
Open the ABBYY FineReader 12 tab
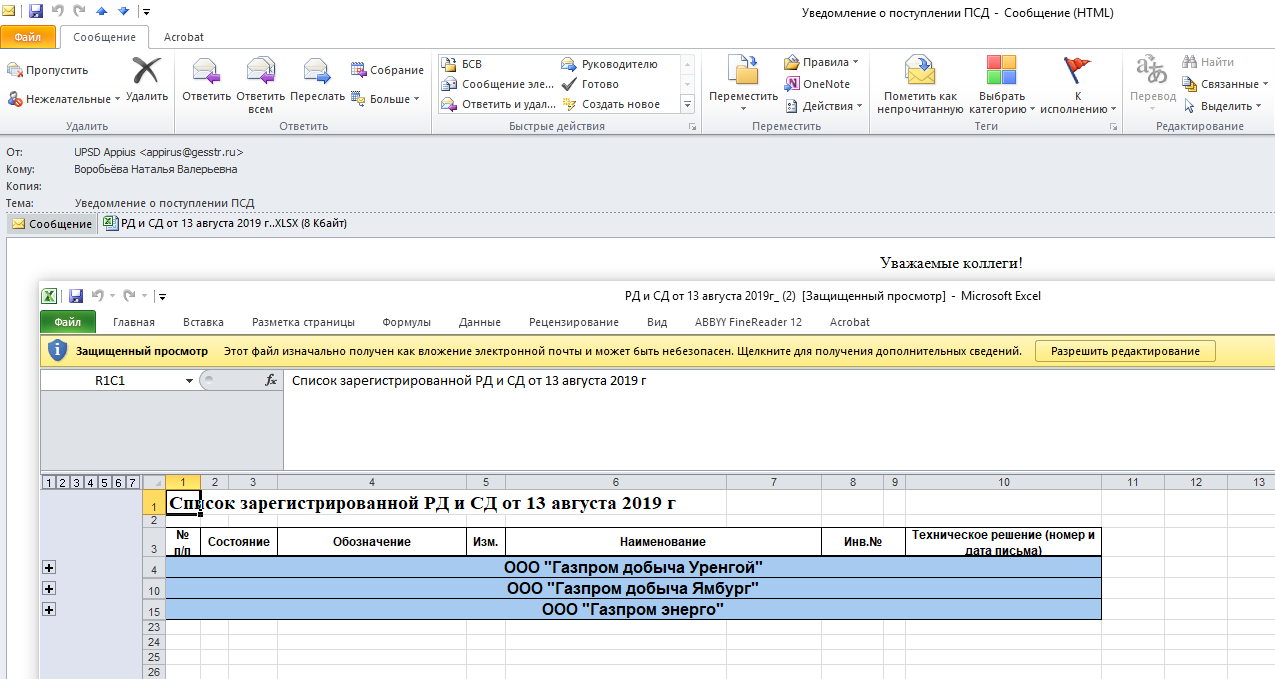[x=749, y=322]
